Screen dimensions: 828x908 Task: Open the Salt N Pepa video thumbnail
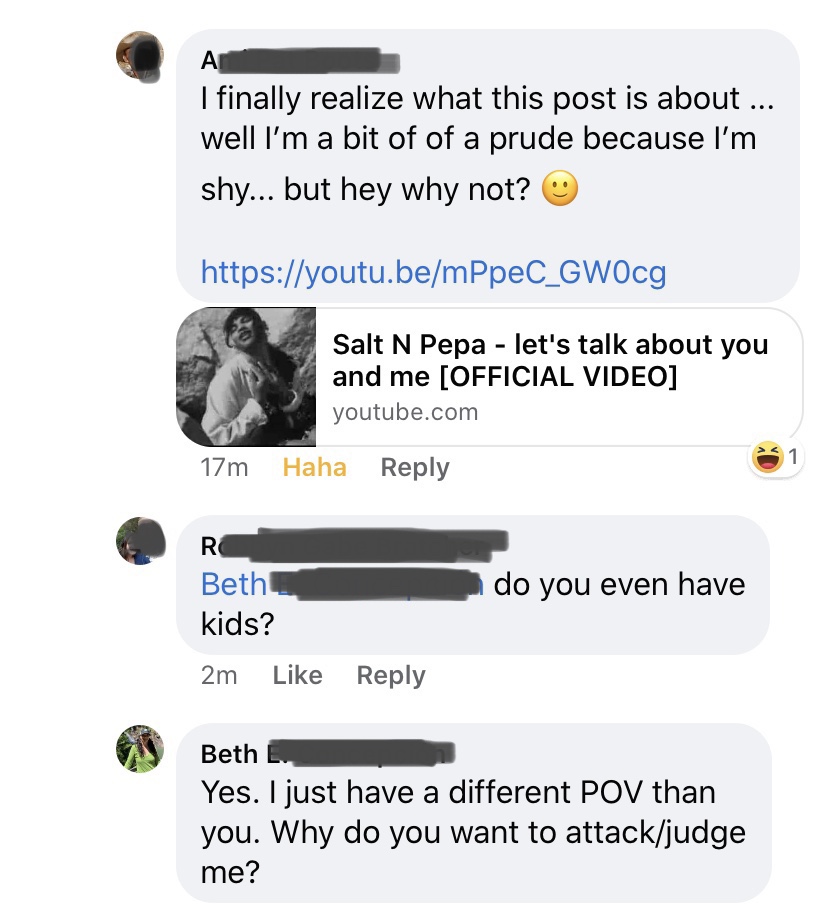point(246,376)
